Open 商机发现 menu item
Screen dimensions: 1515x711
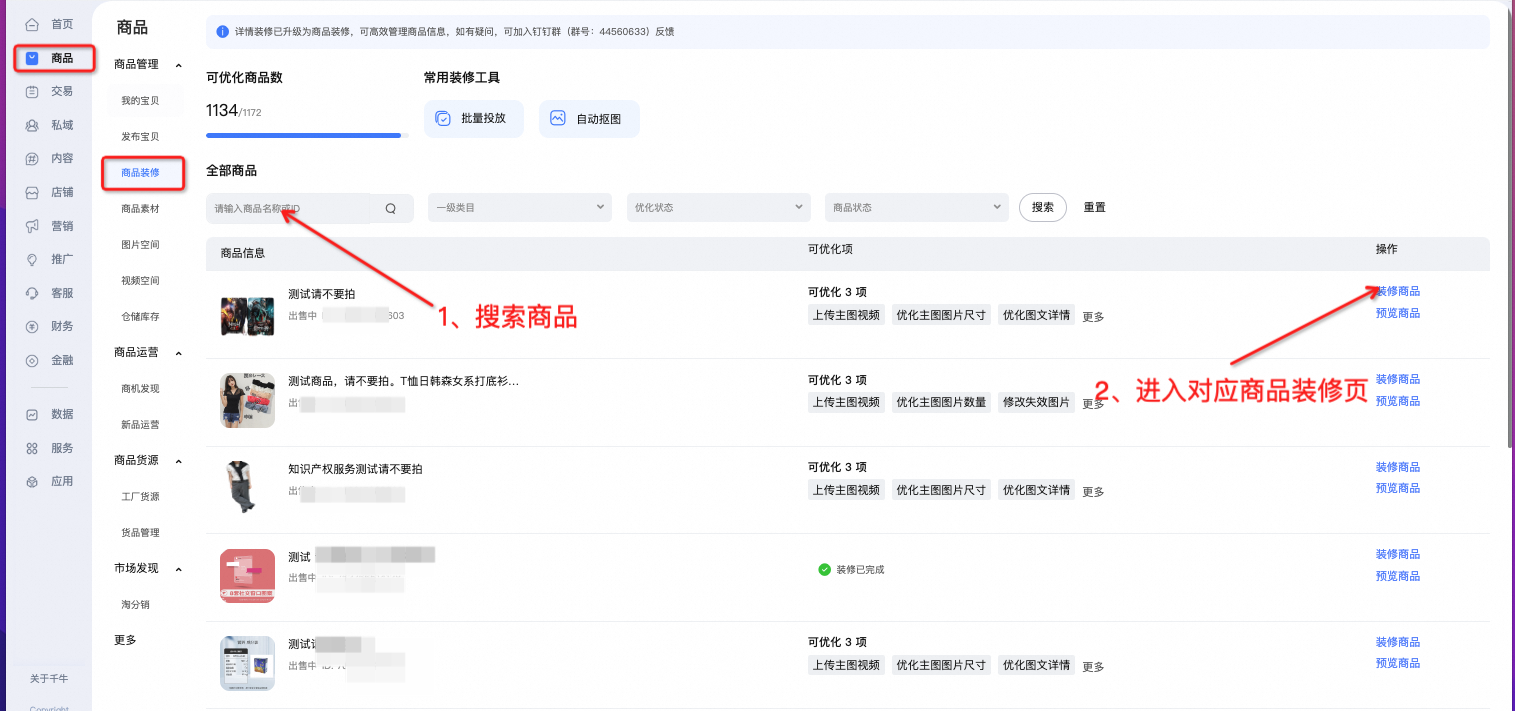point(140,389)
